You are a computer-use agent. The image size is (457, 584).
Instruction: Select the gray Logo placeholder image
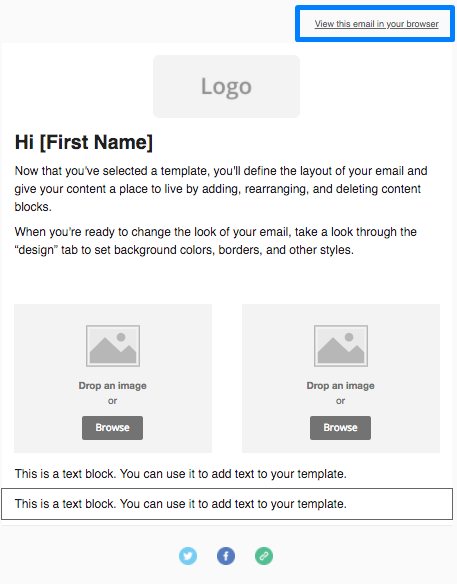pos(226,86)
